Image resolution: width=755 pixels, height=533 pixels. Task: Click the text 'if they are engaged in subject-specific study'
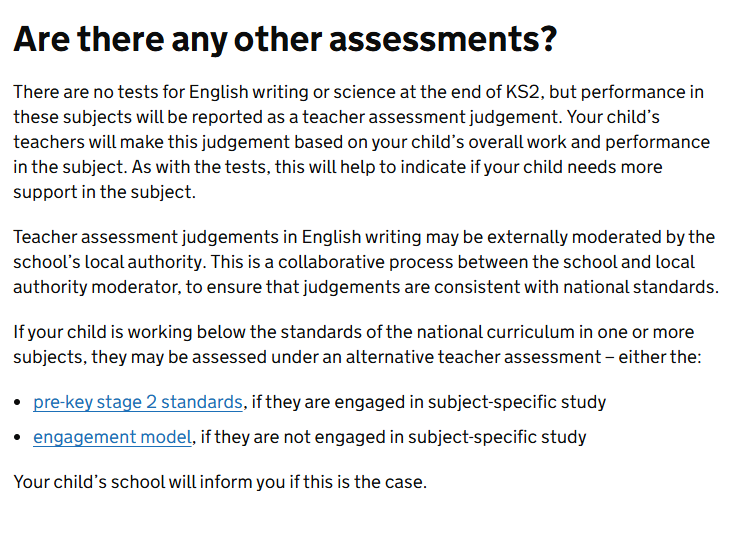pos(428,402)
